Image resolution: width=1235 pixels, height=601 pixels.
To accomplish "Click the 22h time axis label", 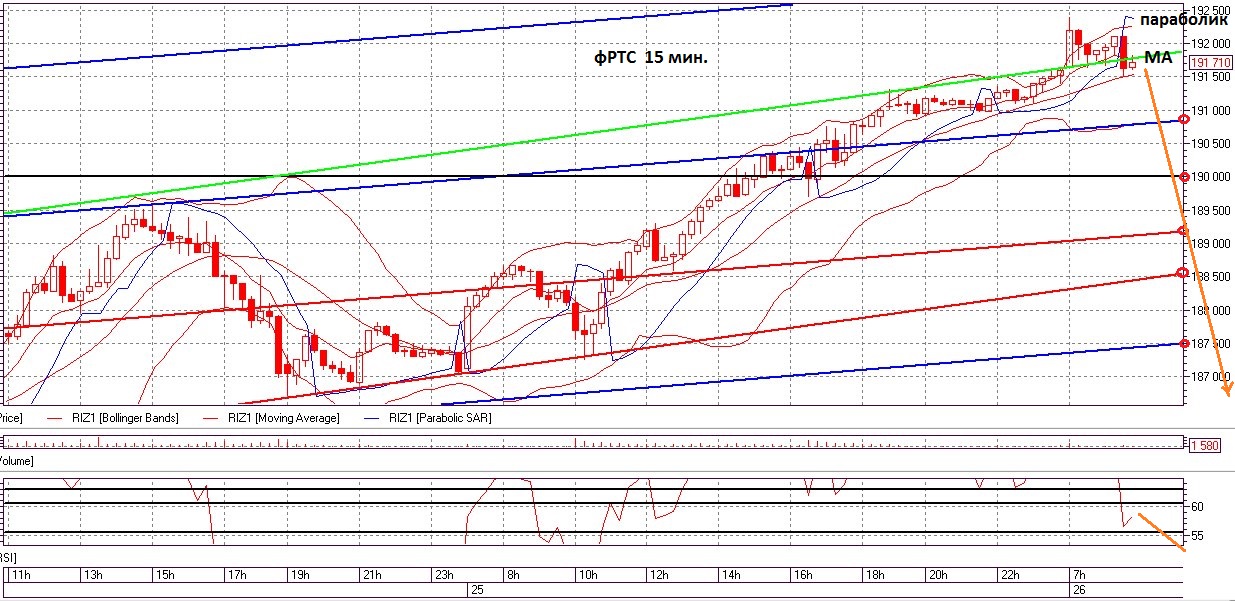I will tap(1012, 575).
